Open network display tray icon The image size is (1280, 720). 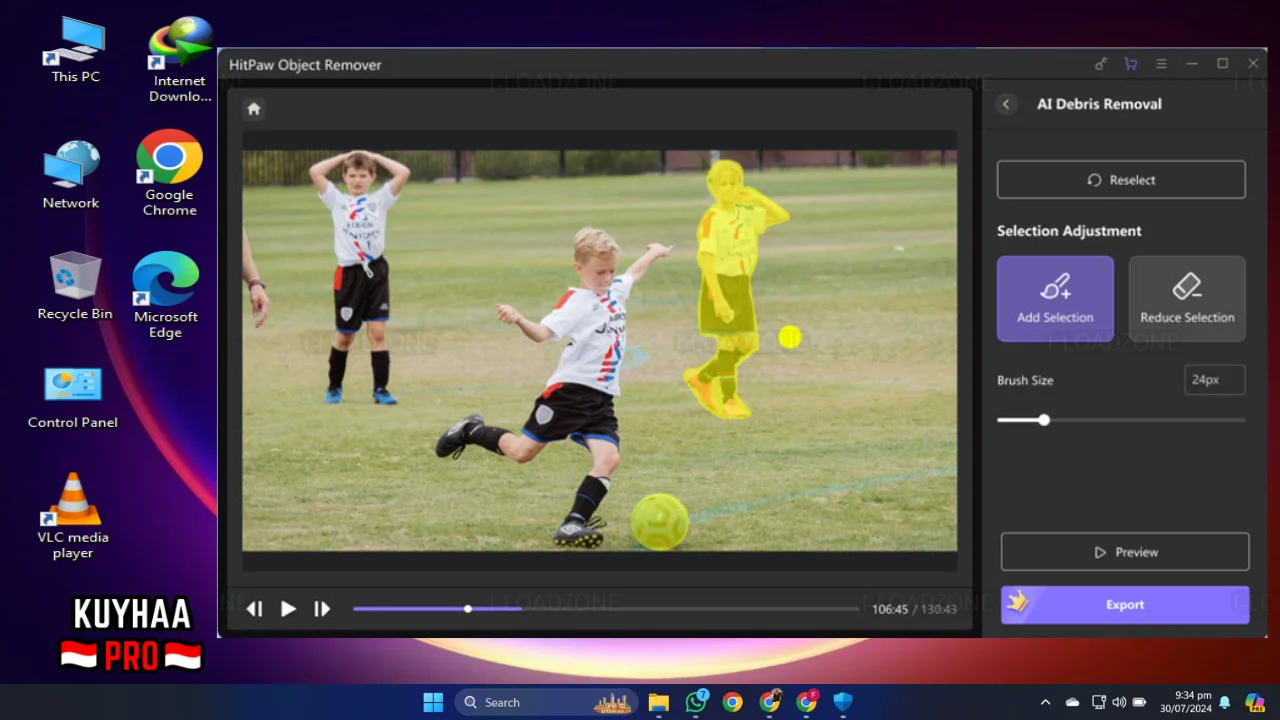point(1099,702)
